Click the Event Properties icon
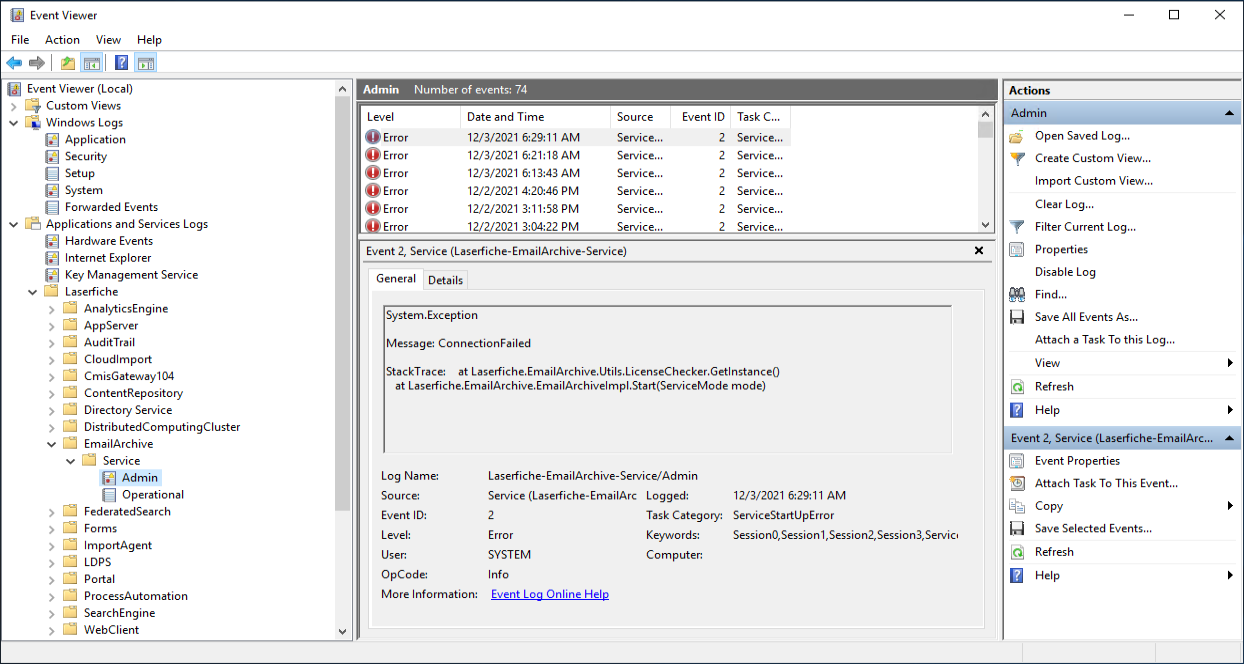 [x=1017, y=461]
